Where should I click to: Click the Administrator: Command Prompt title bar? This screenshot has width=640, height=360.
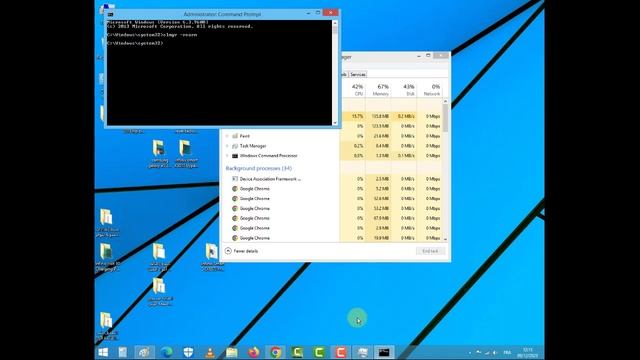point(222,14)
